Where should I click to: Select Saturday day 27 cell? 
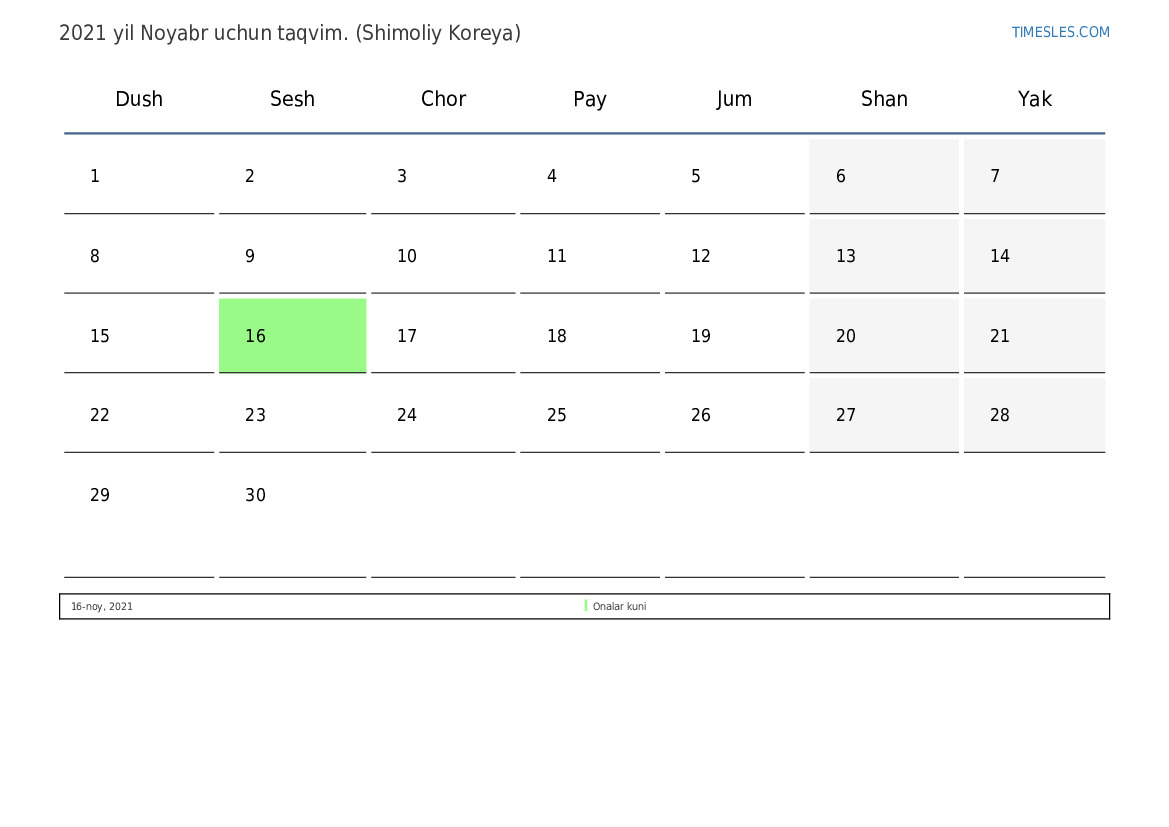coord(884,415)
